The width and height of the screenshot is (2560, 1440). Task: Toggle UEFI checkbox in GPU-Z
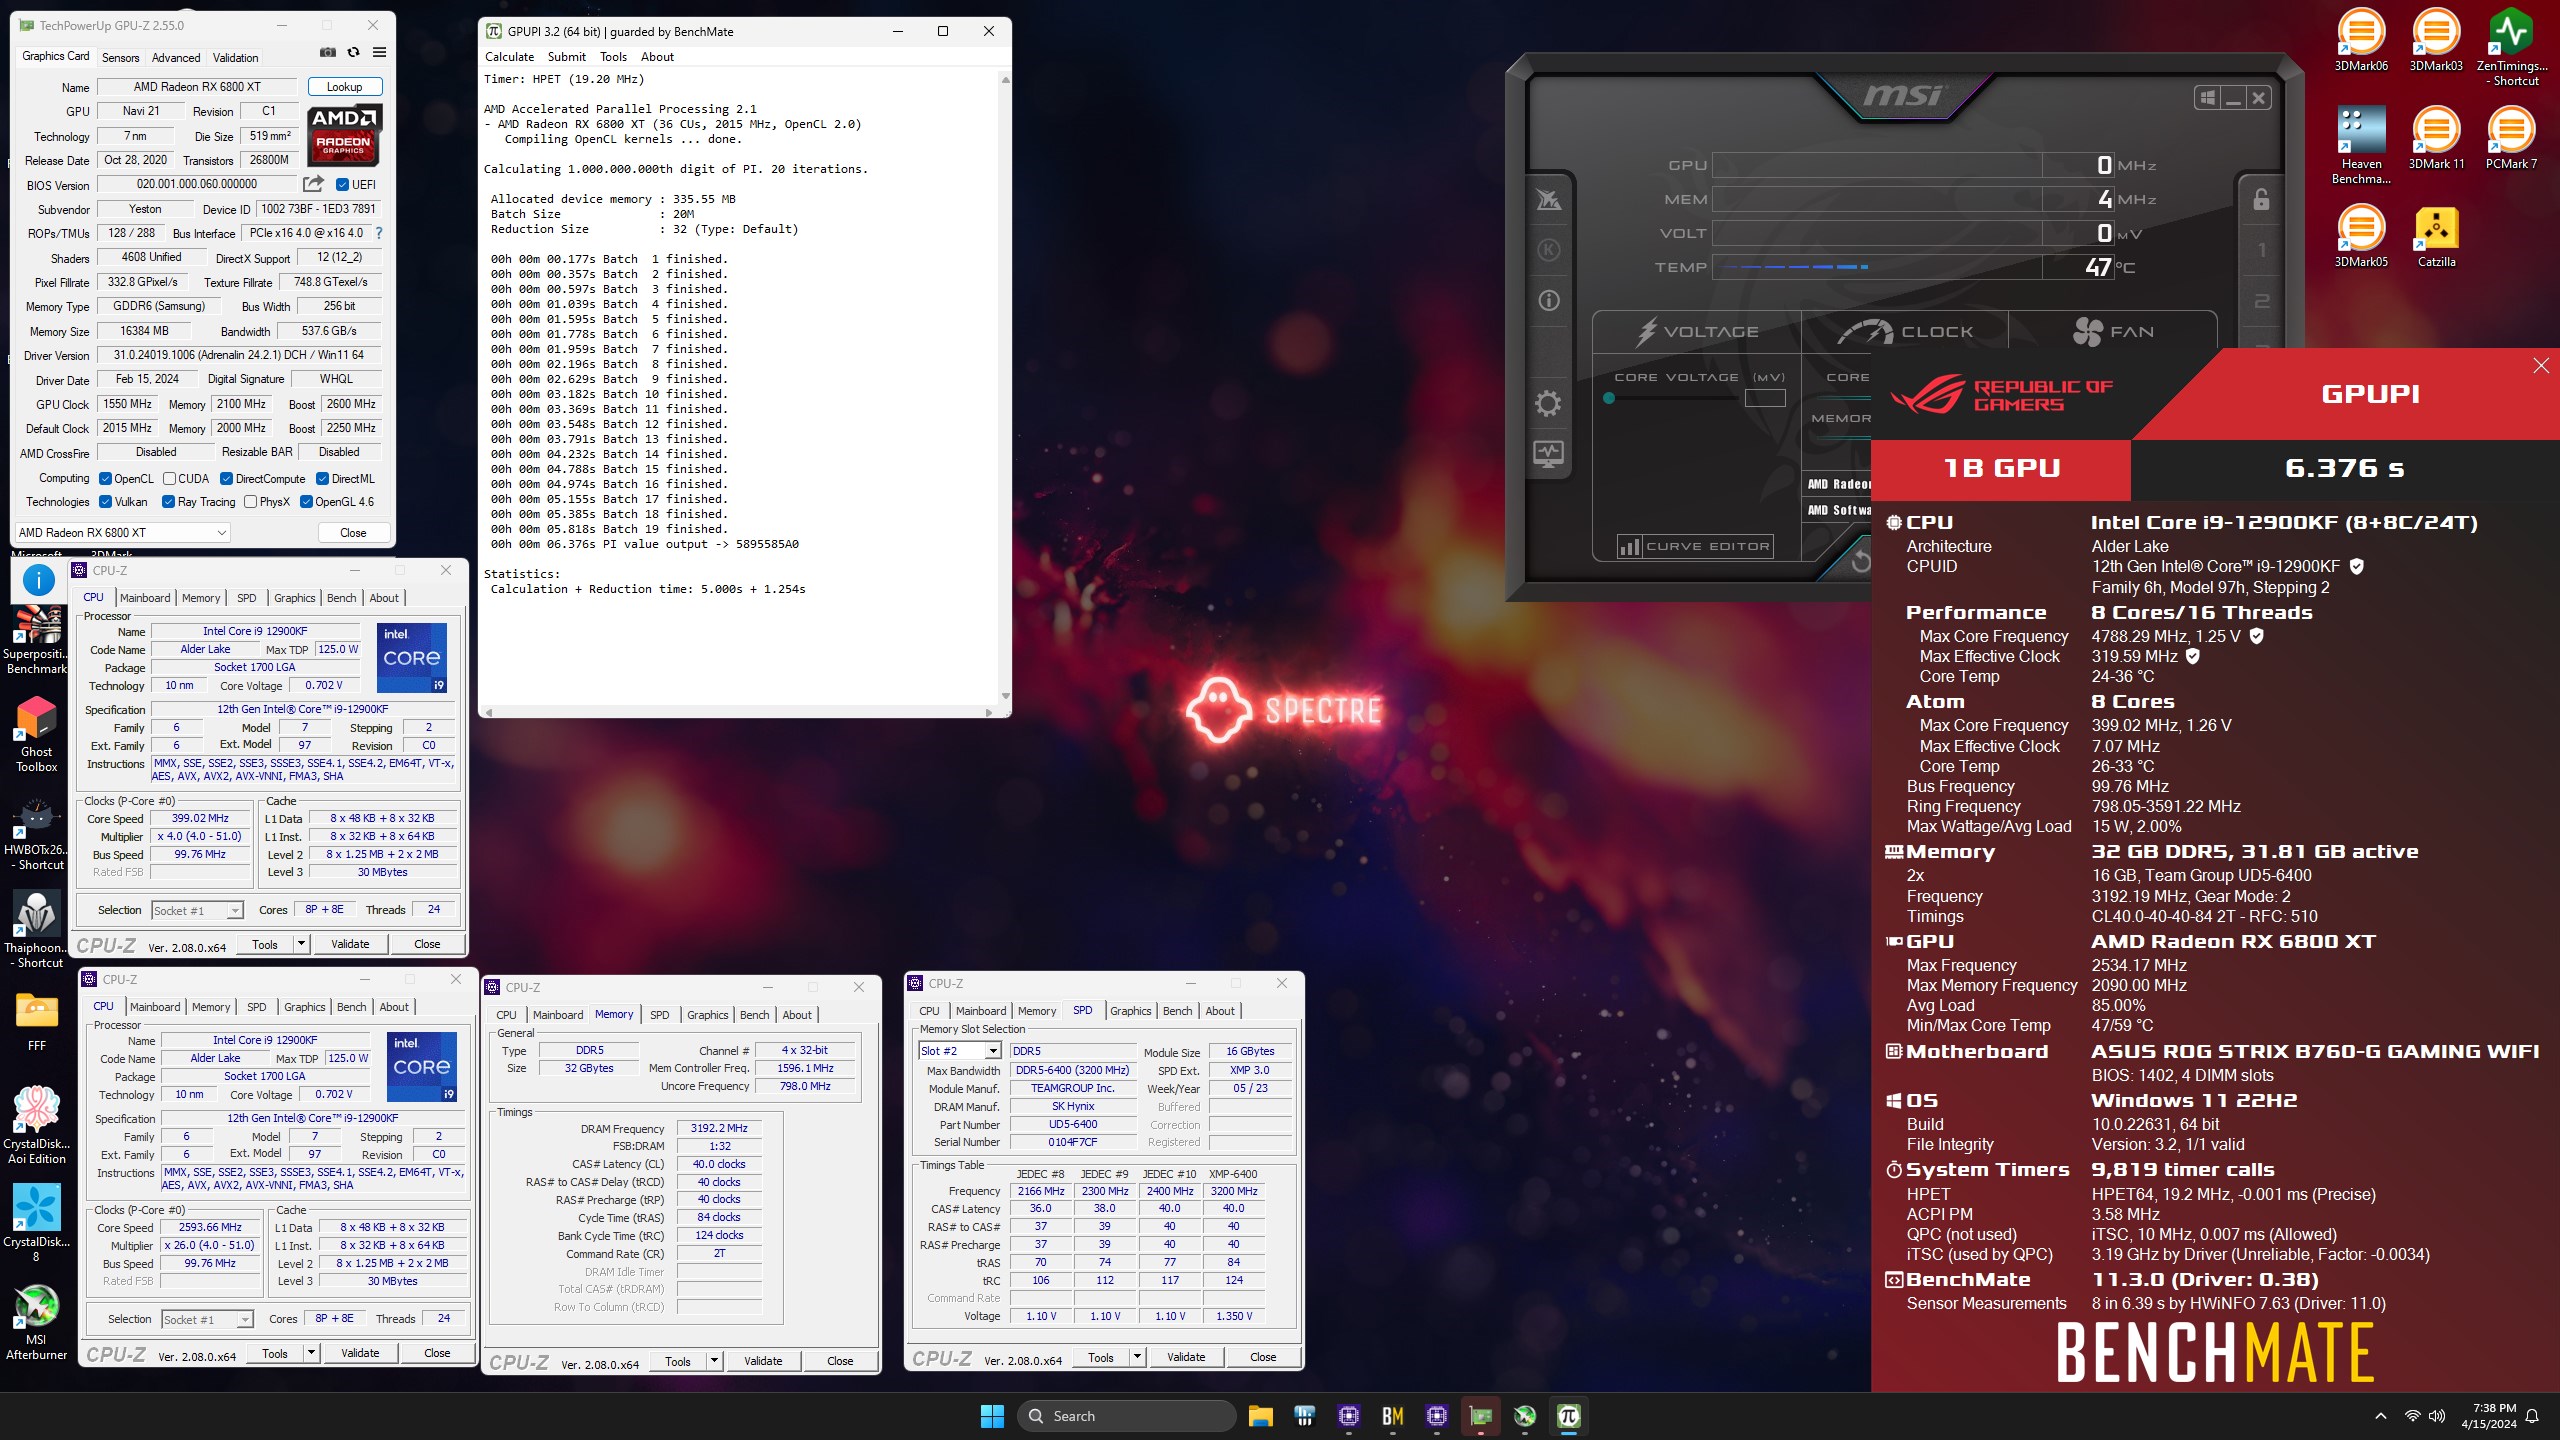coord(342,184)
